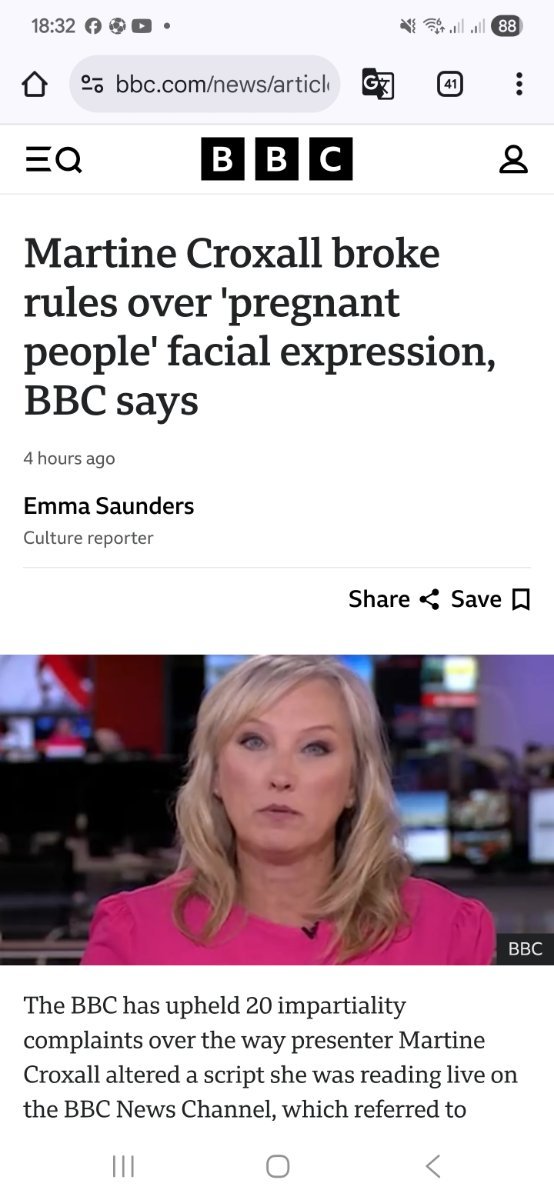Open the presenter photo in the article
Viewport: 554px width, 1200px height.
pyautogui.click(x=277, y=809)
